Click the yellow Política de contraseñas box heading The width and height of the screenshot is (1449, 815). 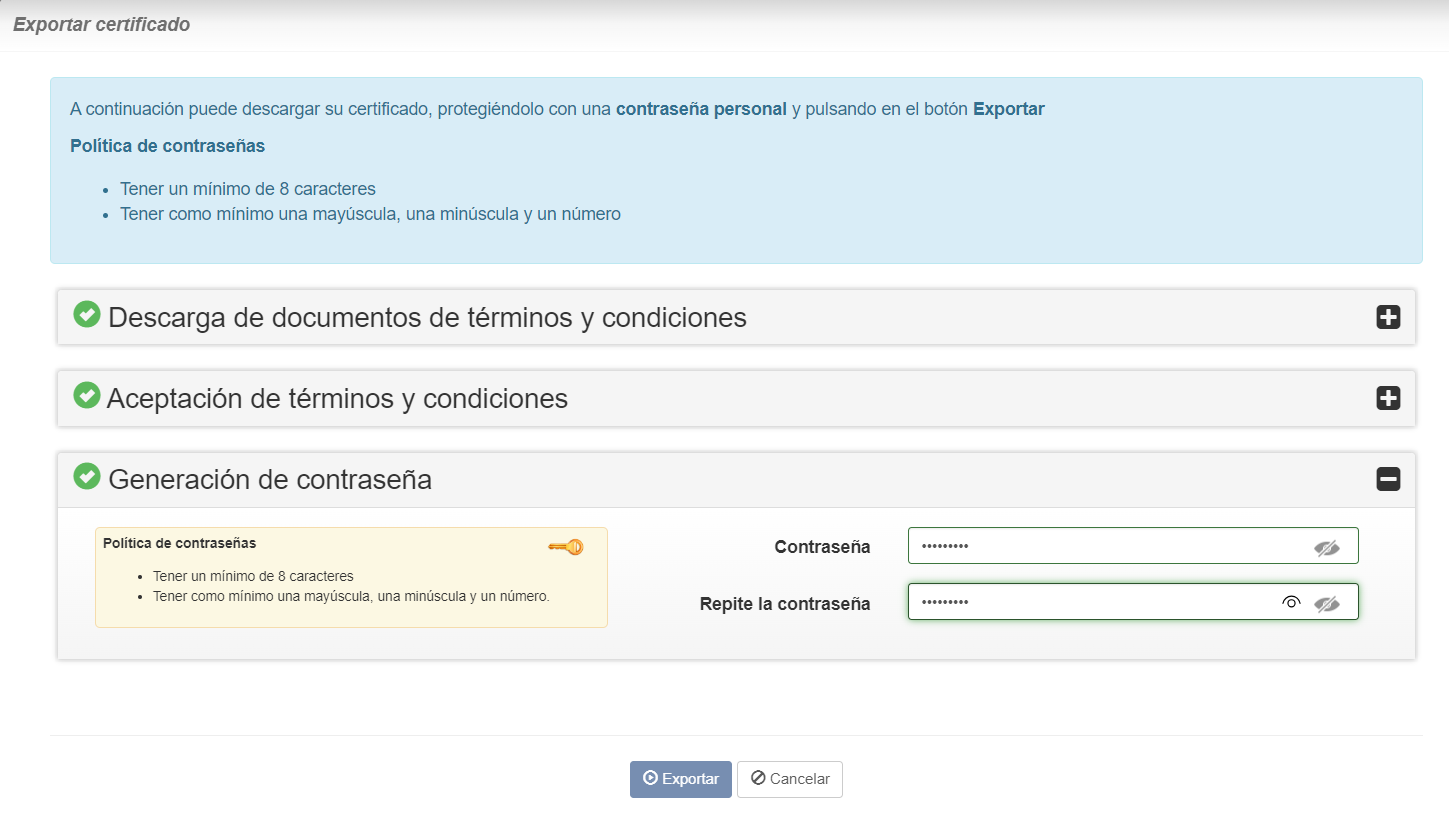coord(180,543)
